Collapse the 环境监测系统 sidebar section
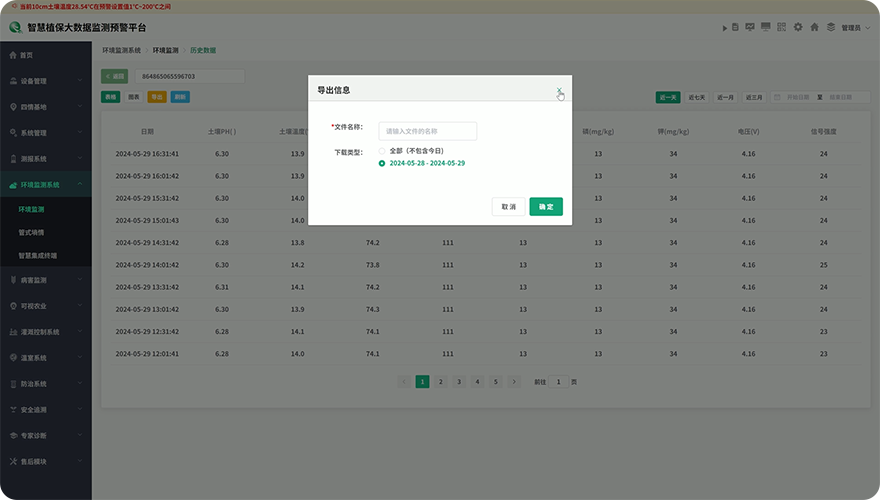The height and width of the screenshot is (500, 880). click(x=45, y=185)
